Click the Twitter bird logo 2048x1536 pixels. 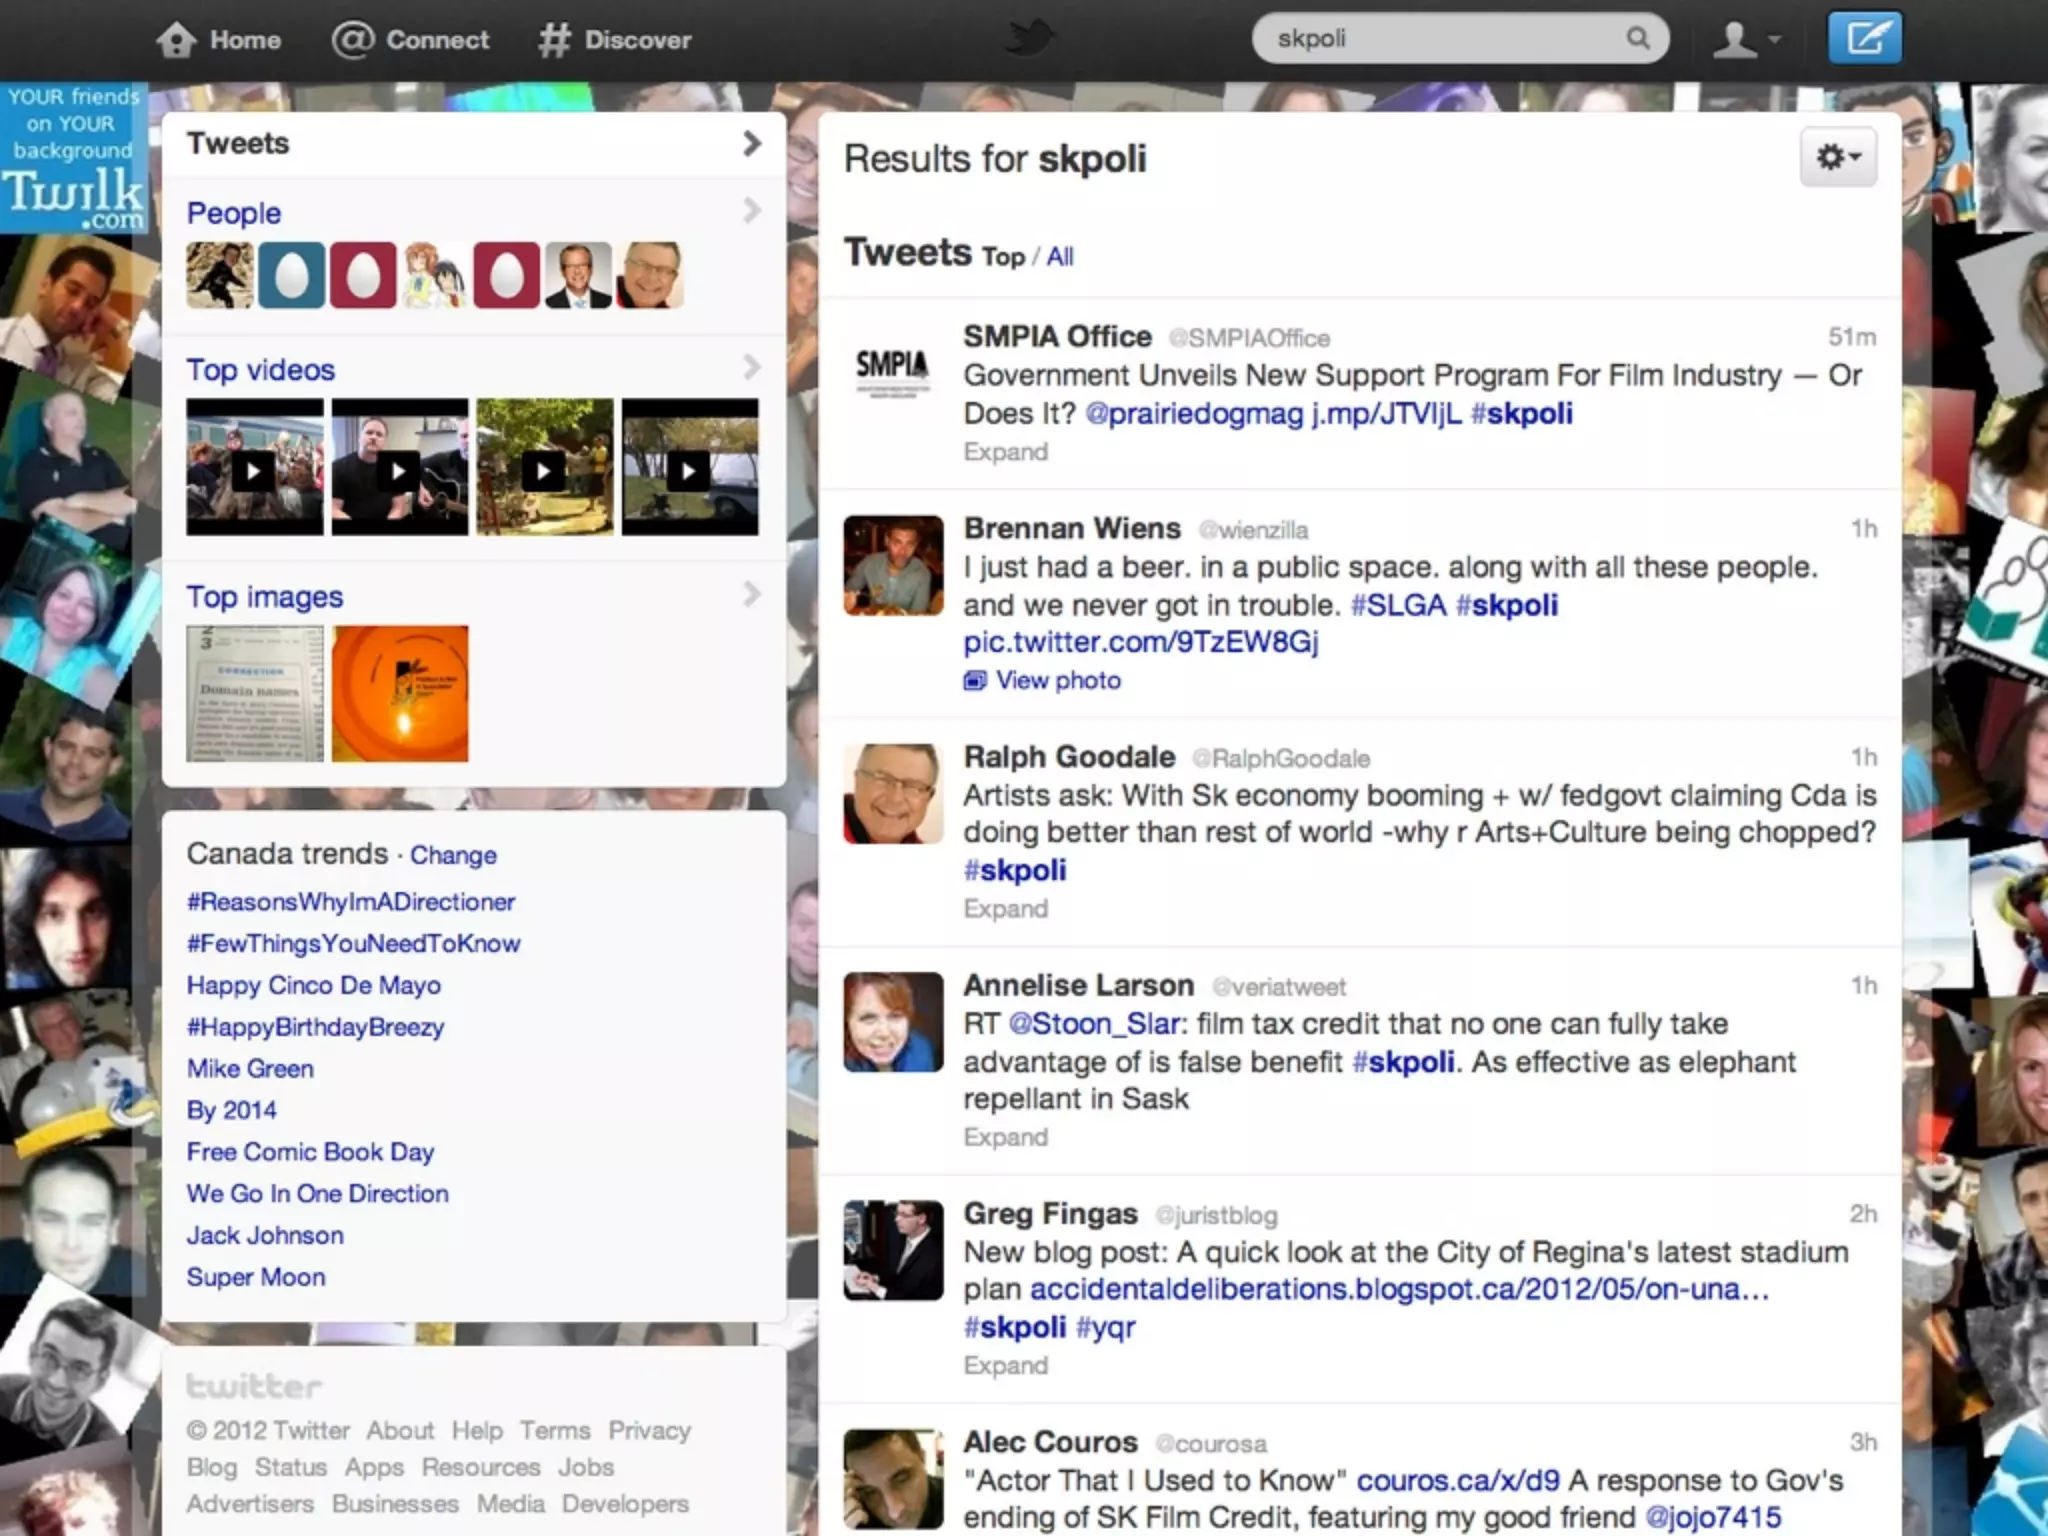coord(1030,39)
